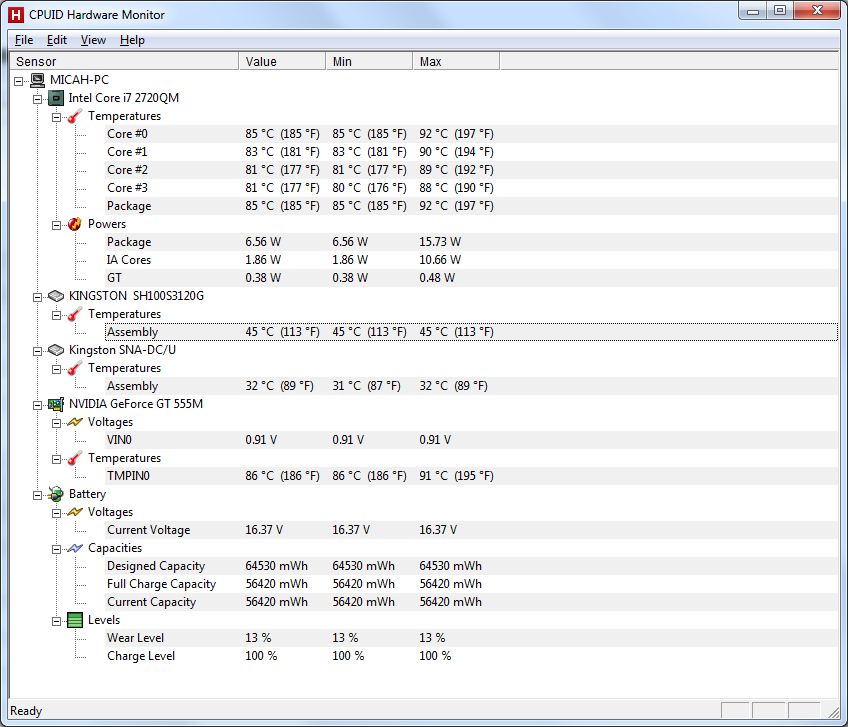Click the Min column header

tap(369, 61)
